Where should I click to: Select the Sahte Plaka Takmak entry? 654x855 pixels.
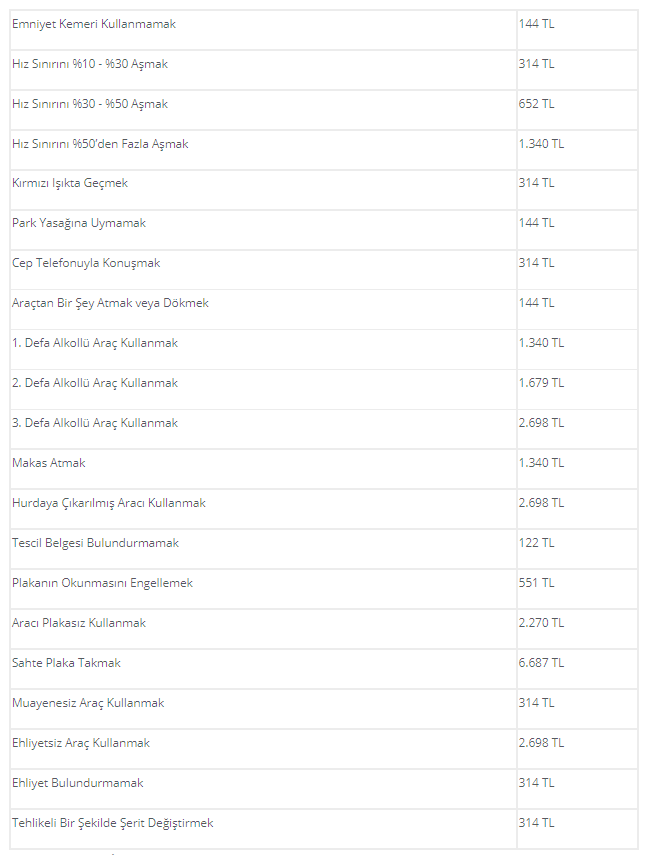pos(66,663)
